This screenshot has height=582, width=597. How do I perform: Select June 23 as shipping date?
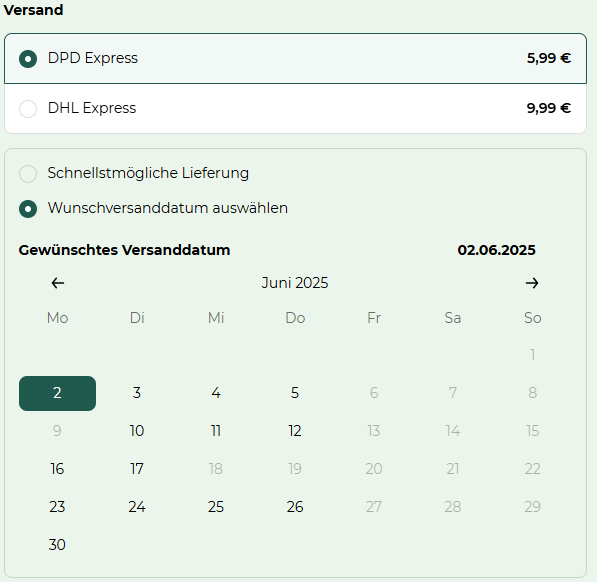[x=57, y=507]
